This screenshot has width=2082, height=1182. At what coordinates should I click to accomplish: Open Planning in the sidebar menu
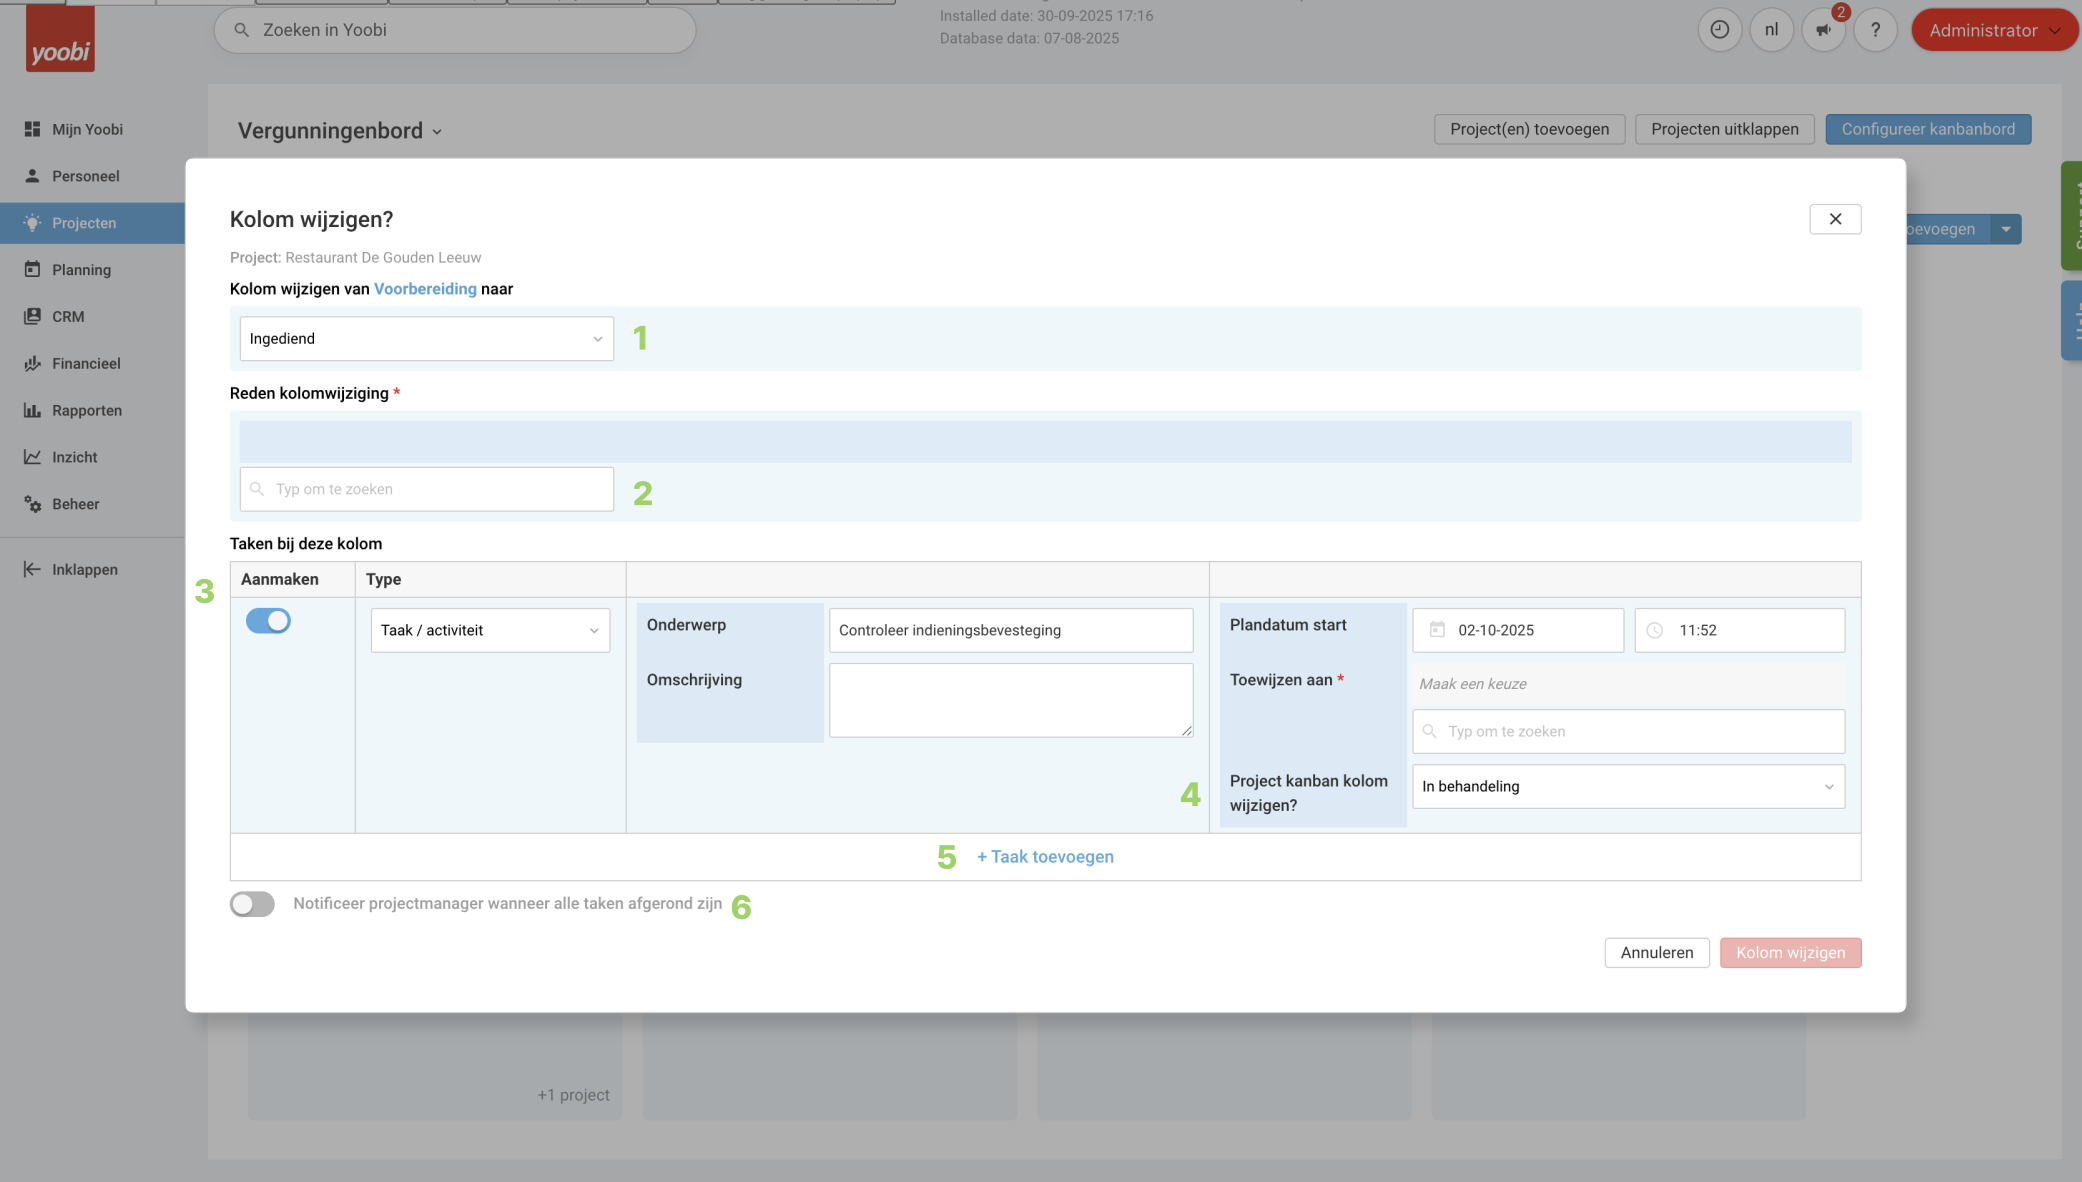(x=81, y=270)
